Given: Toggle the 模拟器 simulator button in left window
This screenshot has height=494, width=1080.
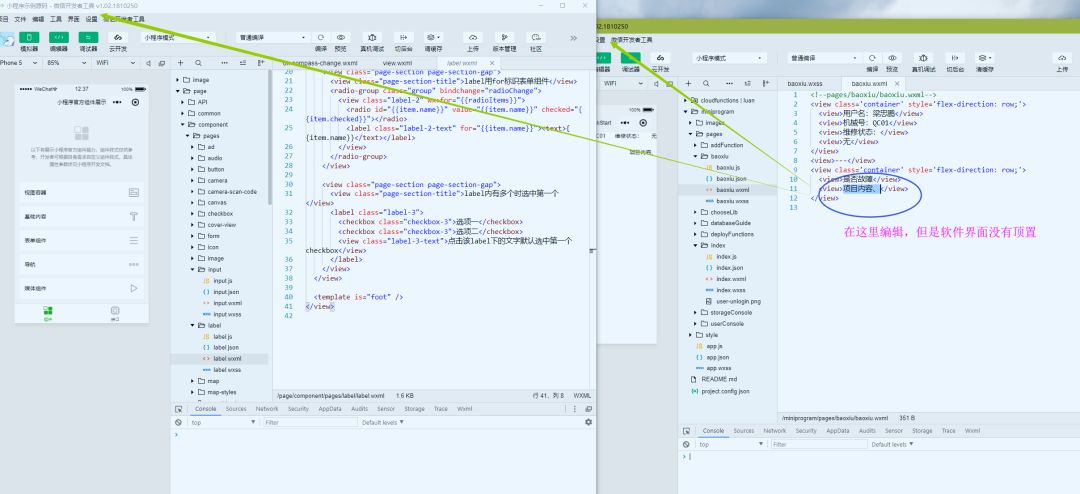Looking at the screenshot, I should (x=29, y=37).
